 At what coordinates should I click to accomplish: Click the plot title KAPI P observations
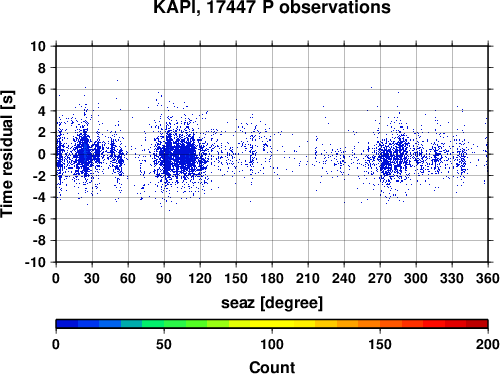coord(272,7)
